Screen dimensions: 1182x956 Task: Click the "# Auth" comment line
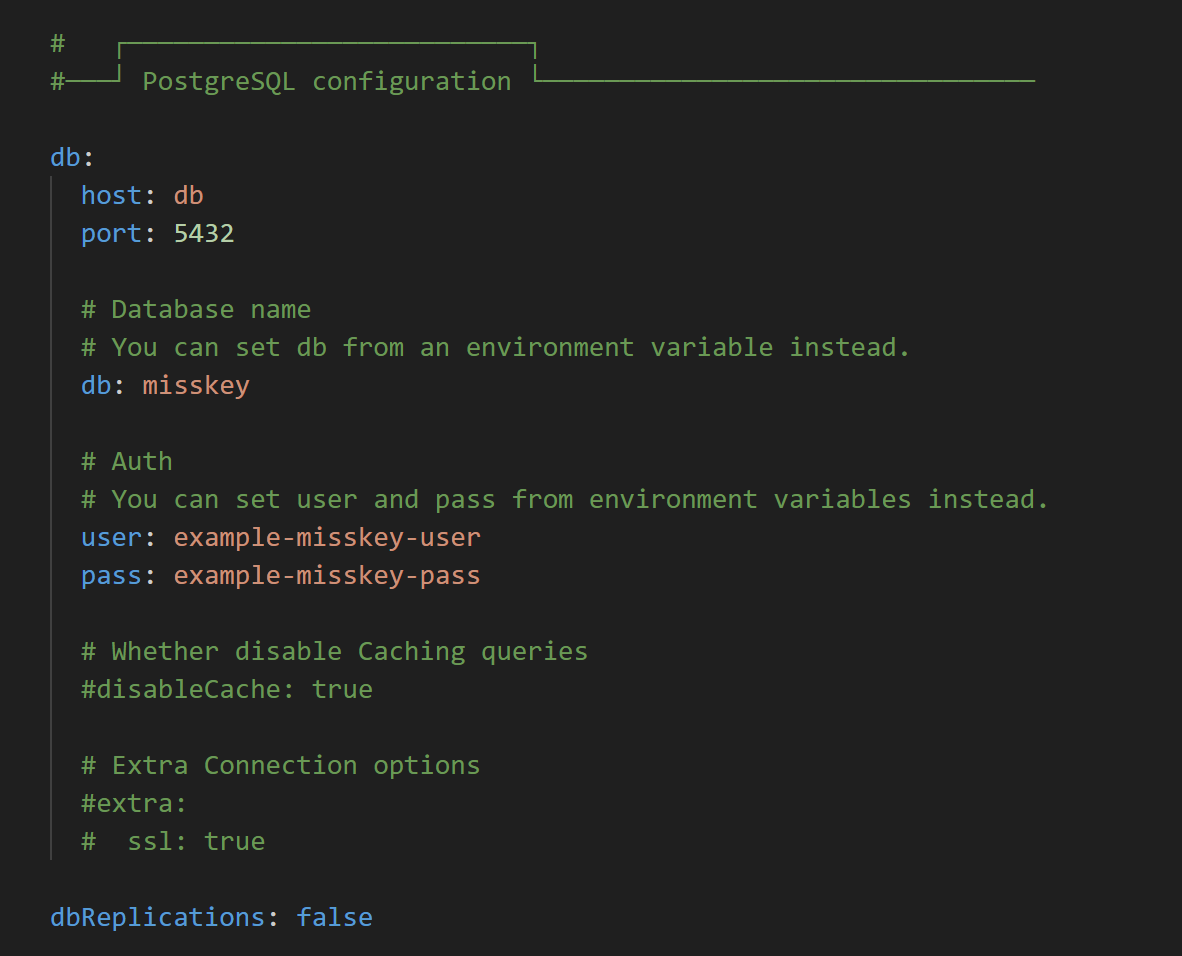click(127, 461)
